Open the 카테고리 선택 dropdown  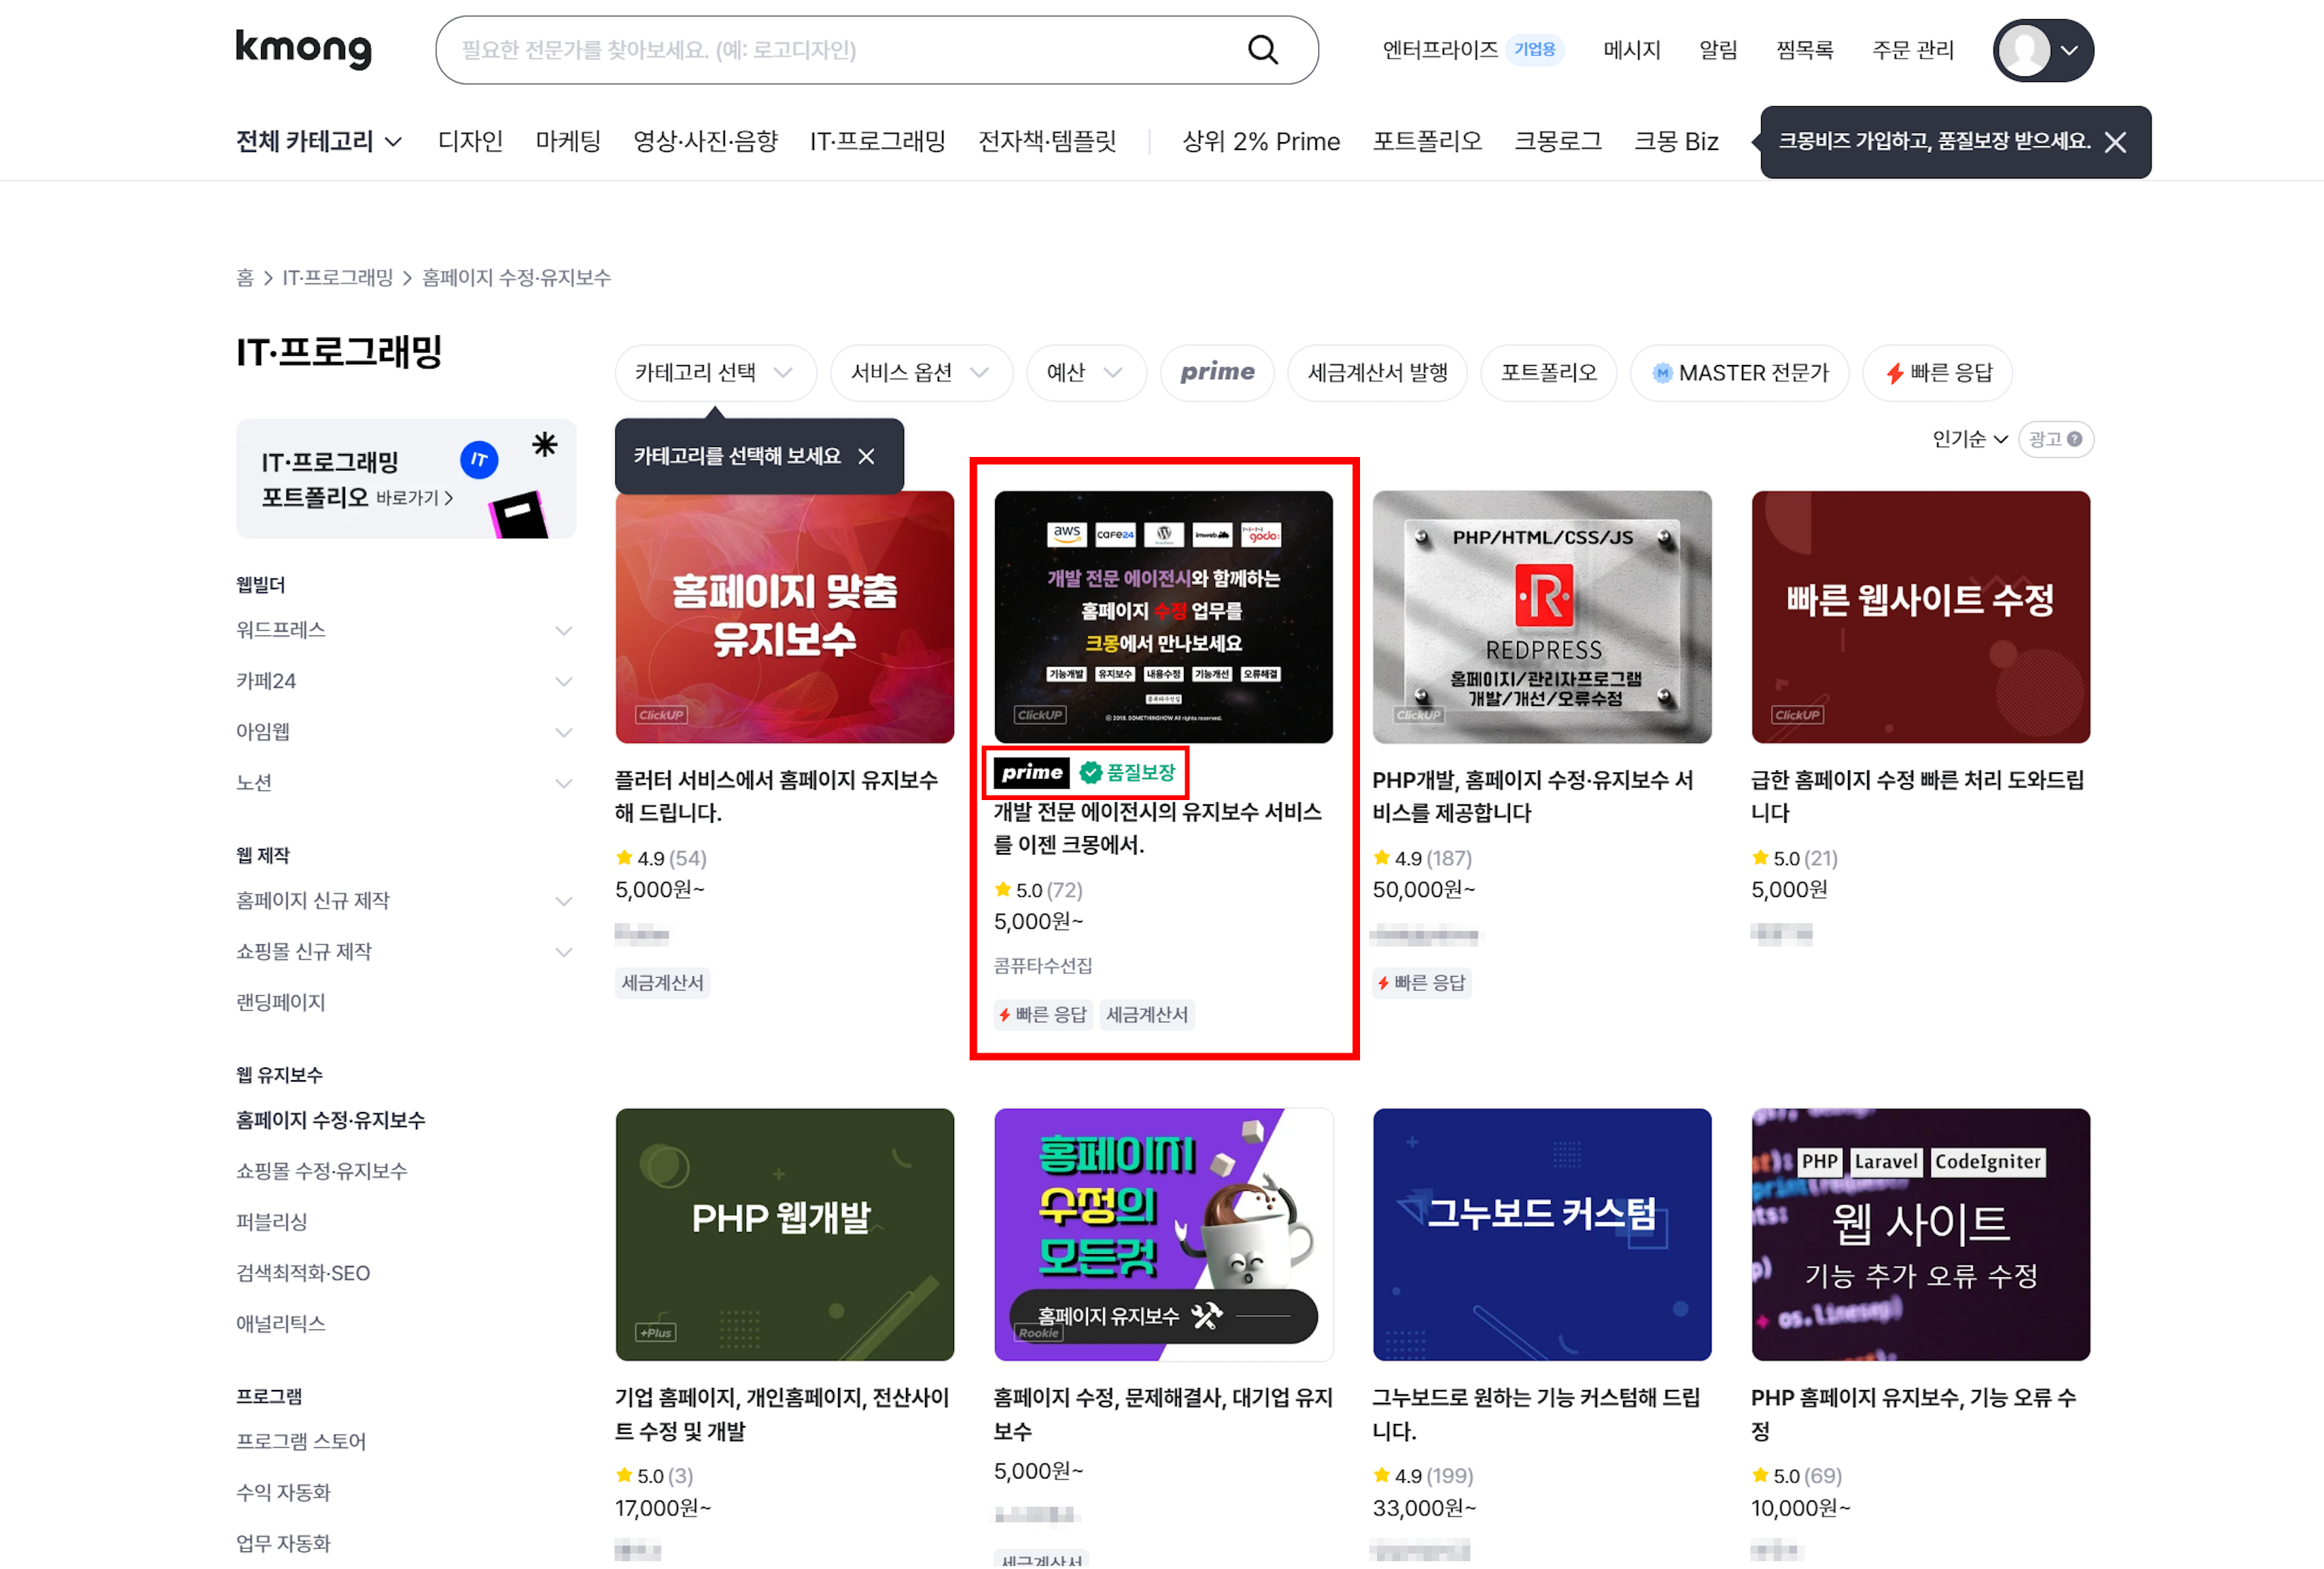(715, 373)
